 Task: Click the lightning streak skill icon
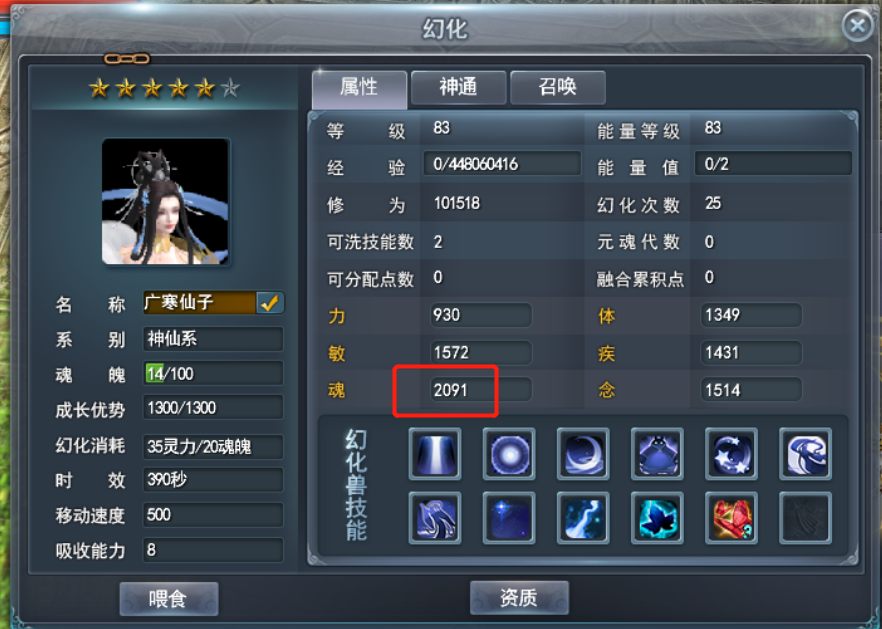point(583,518)
